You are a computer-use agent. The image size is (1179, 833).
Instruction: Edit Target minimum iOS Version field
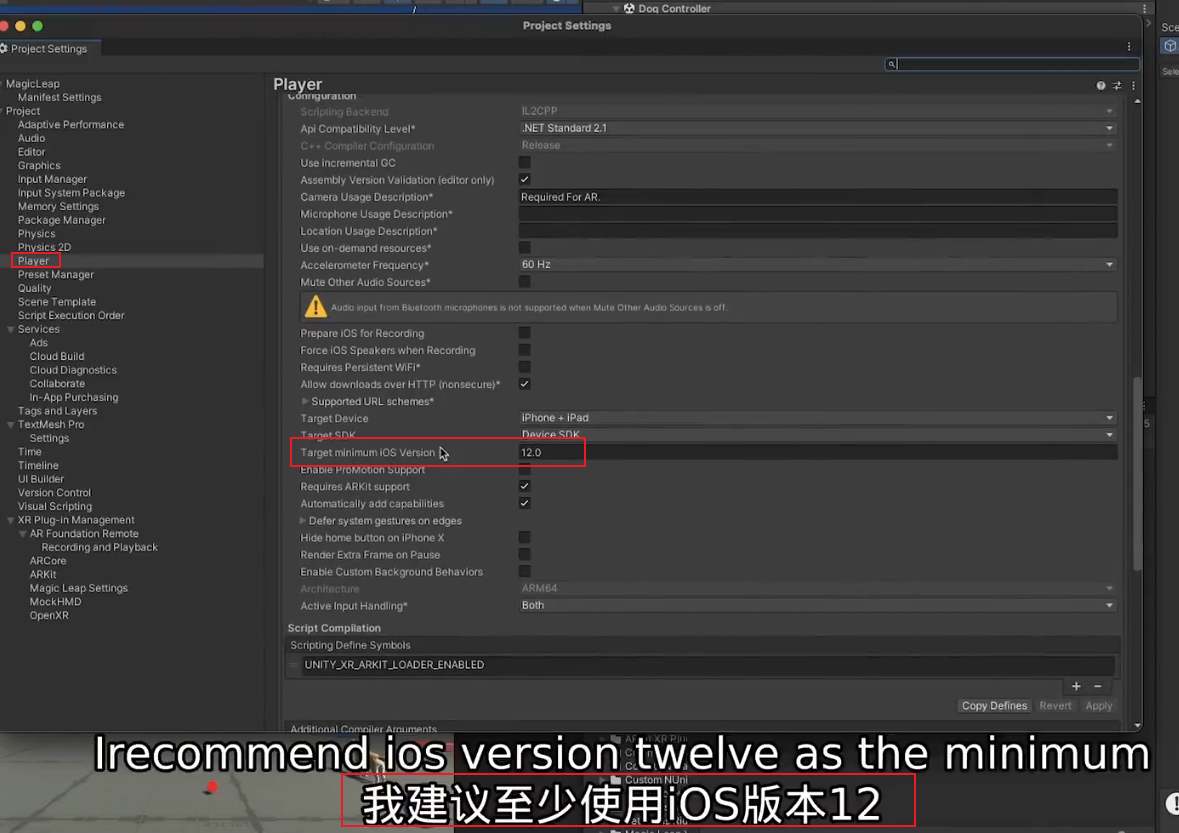(817, 453)
